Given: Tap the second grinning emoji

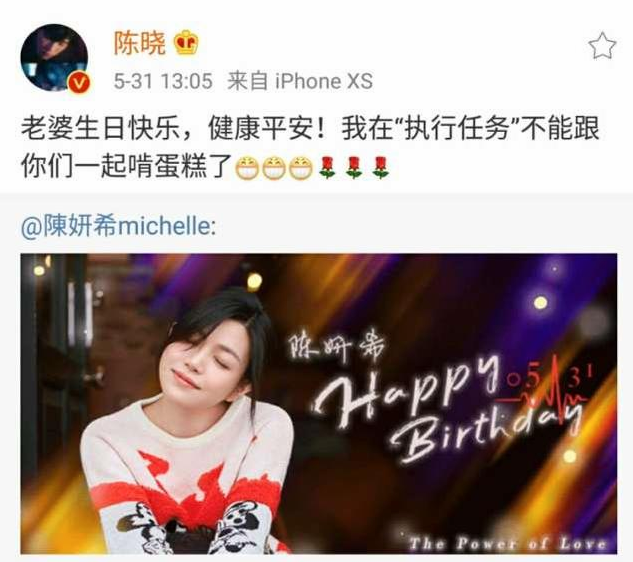Looking at the screenshot, I should tap(274, 168).
